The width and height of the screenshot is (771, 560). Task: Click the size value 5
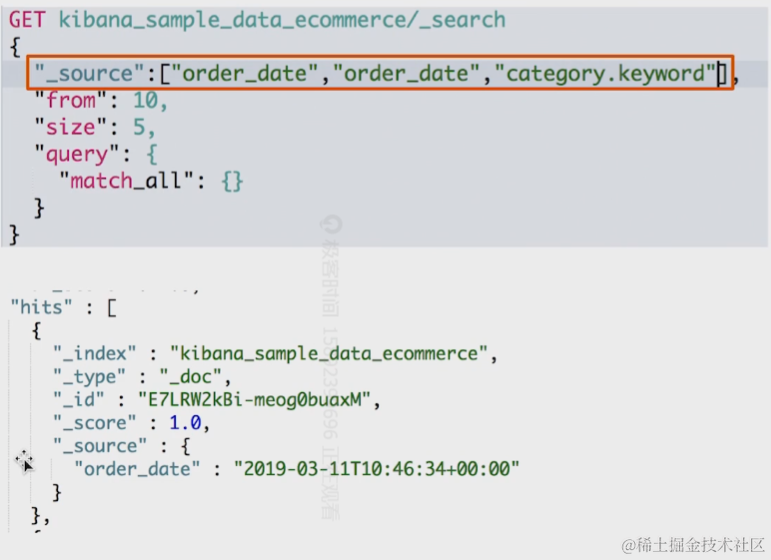pos(139,127)
